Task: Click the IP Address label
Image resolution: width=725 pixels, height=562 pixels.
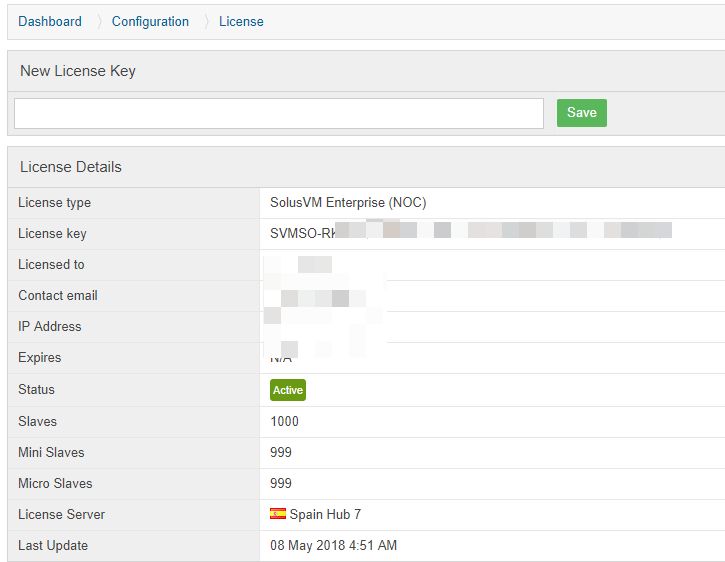Action: point(50,326)
